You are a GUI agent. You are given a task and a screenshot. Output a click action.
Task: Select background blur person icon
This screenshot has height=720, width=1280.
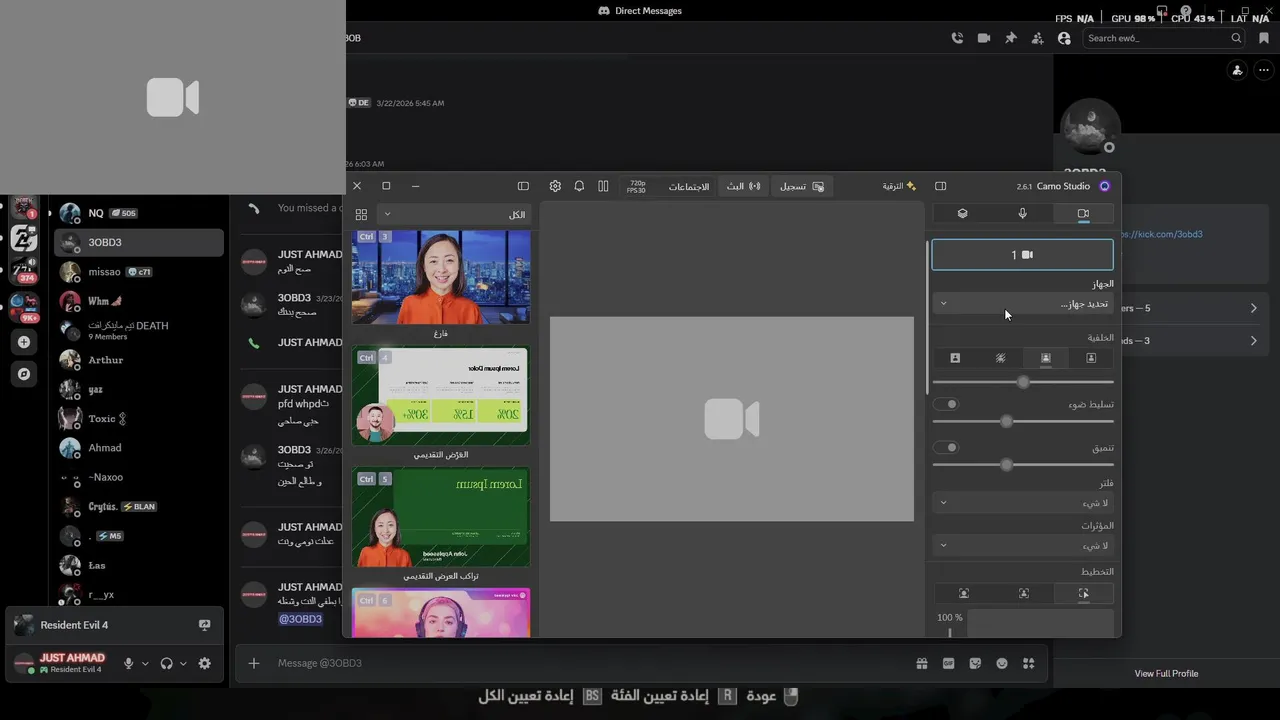click(x=1046, y=358)
